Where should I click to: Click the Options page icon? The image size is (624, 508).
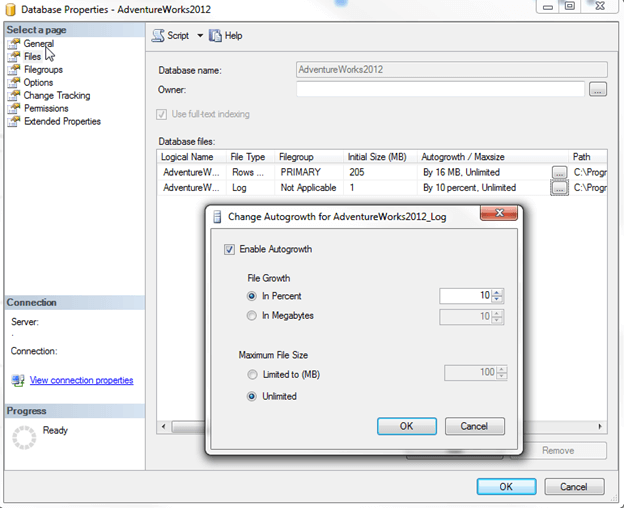tap(14, 82)
